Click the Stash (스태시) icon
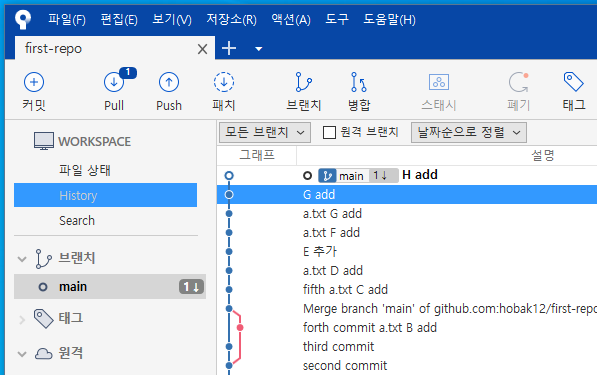Image resolution: width=597 pixels, height=375 pixels. point(439,82)
